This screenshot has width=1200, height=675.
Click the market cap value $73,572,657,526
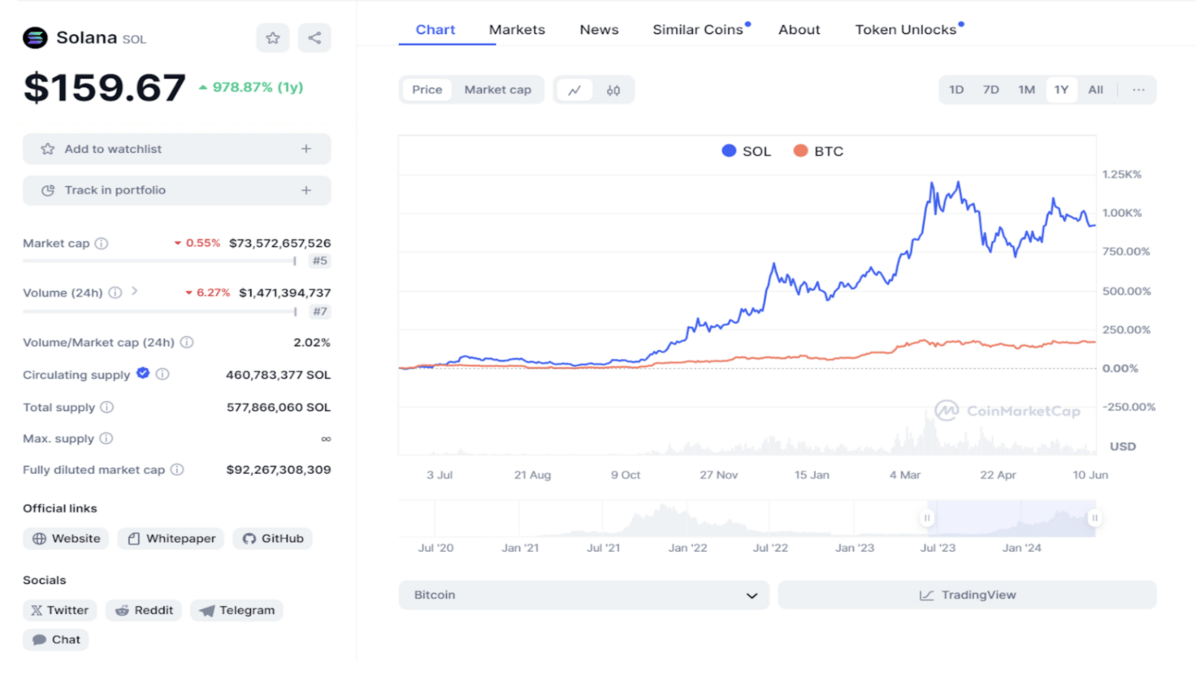click(x=280, y=243)
